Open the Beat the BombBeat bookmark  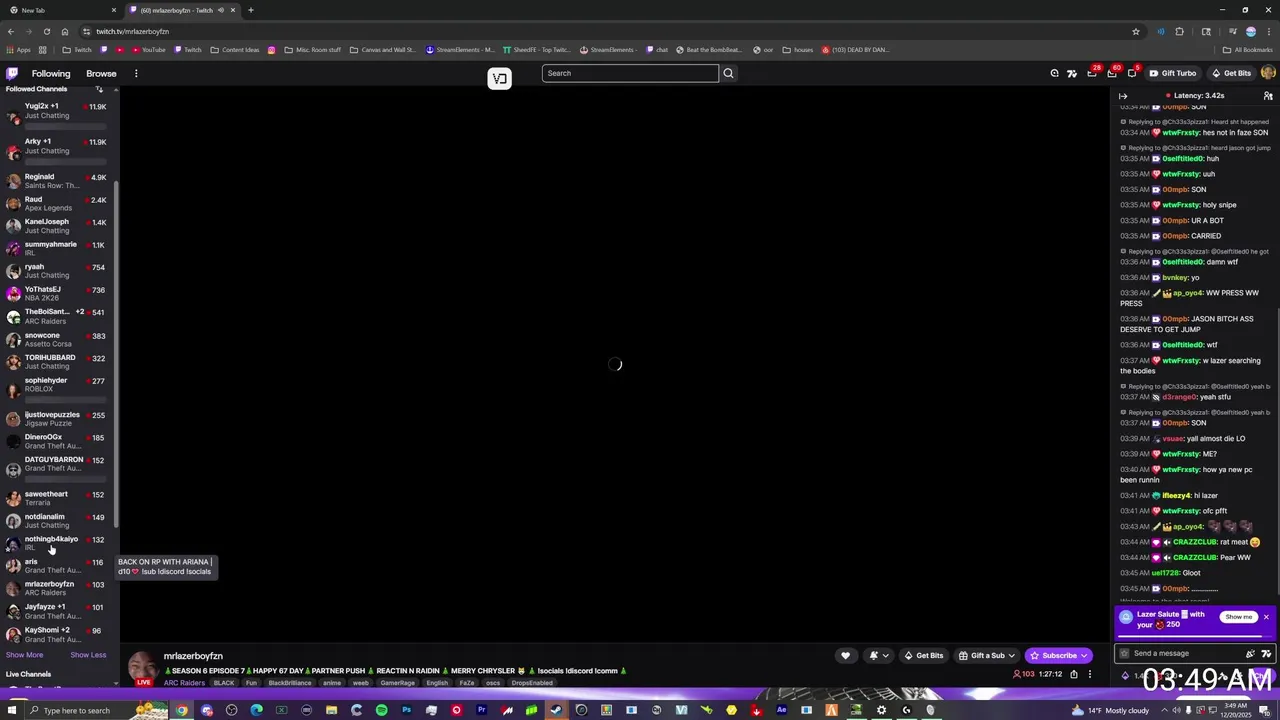click(709, 50)
